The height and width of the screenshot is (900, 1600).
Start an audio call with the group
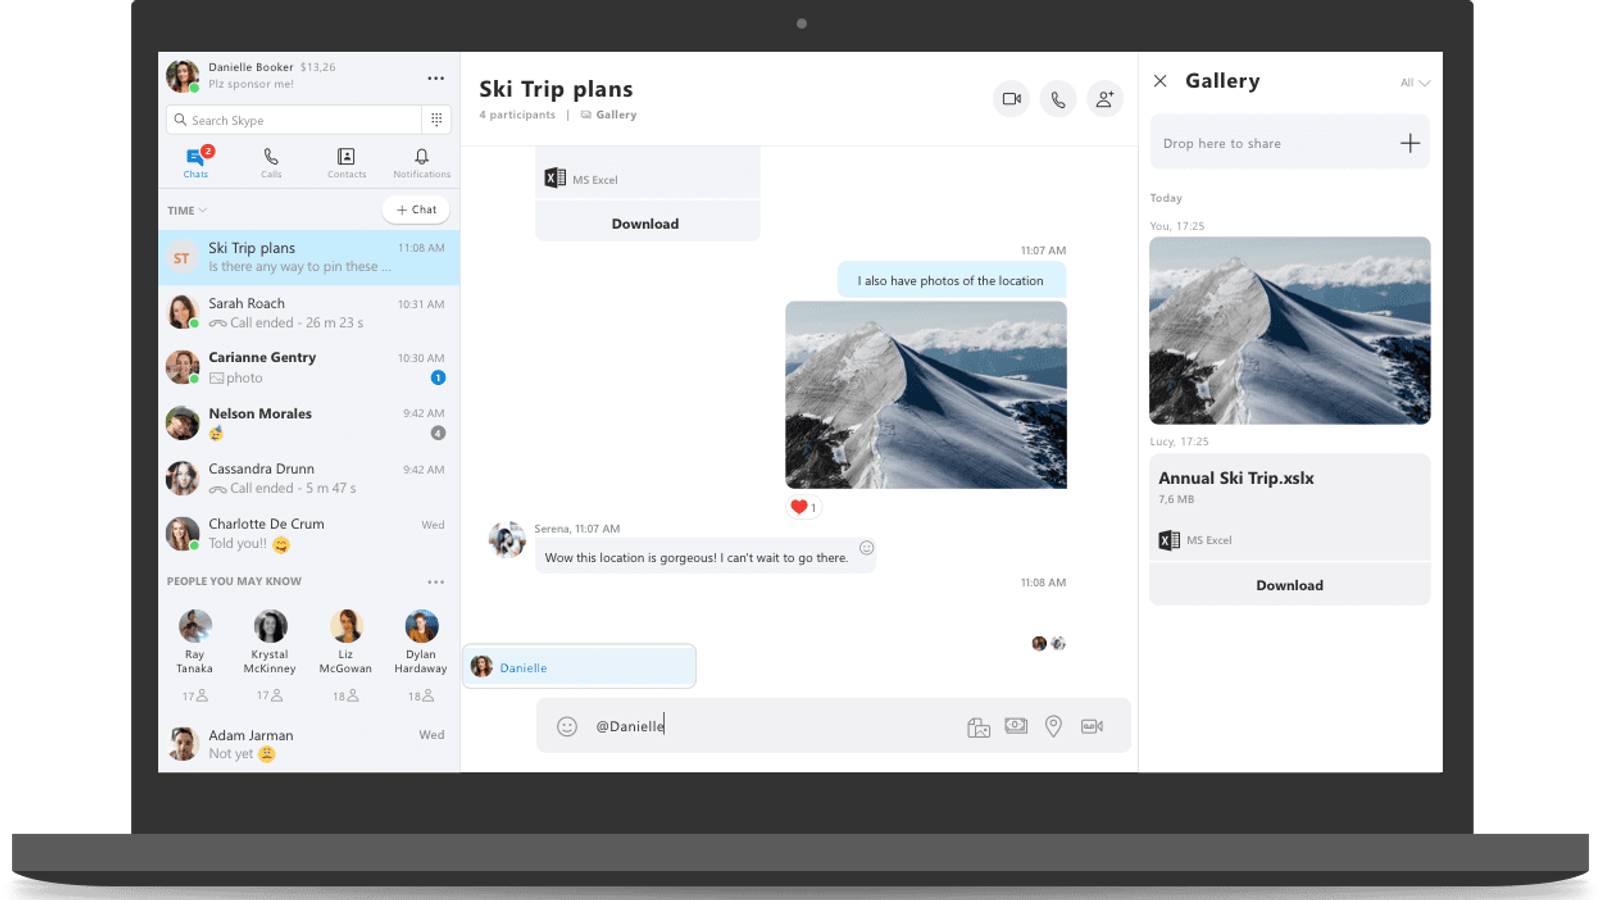[1057, 99]
